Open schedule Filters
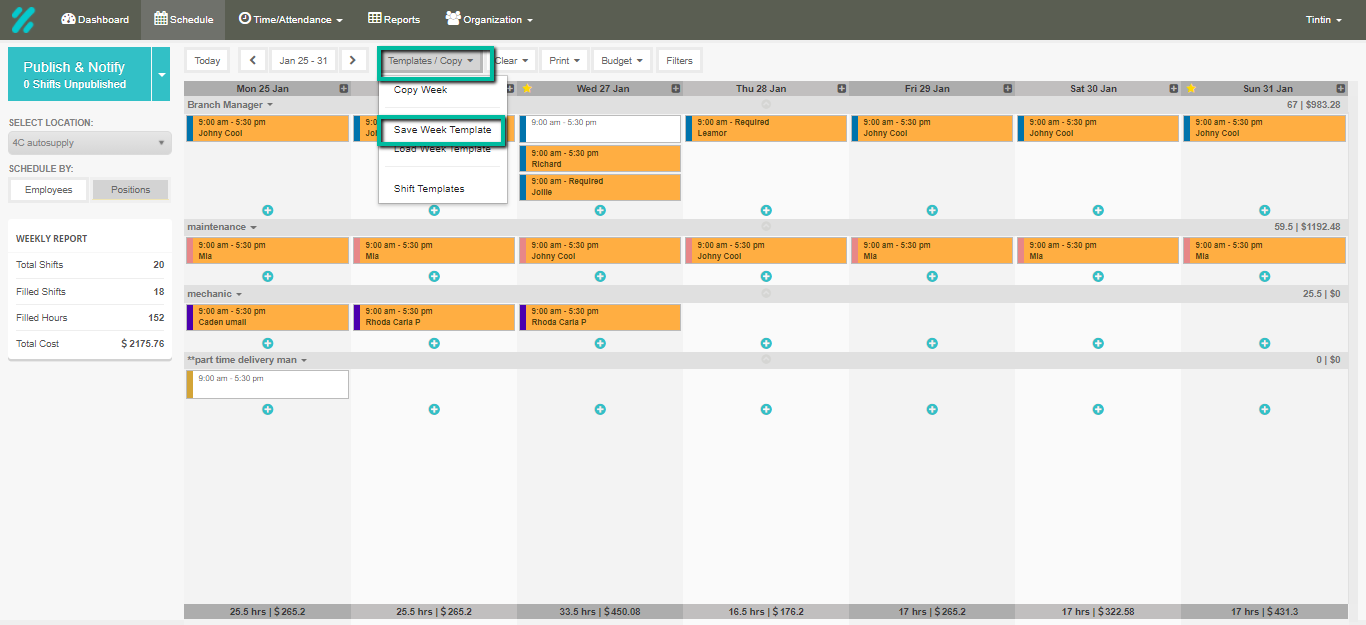The width and height of the screenshot is (1366, 625). pyautogui.click(x=679, y=60)
